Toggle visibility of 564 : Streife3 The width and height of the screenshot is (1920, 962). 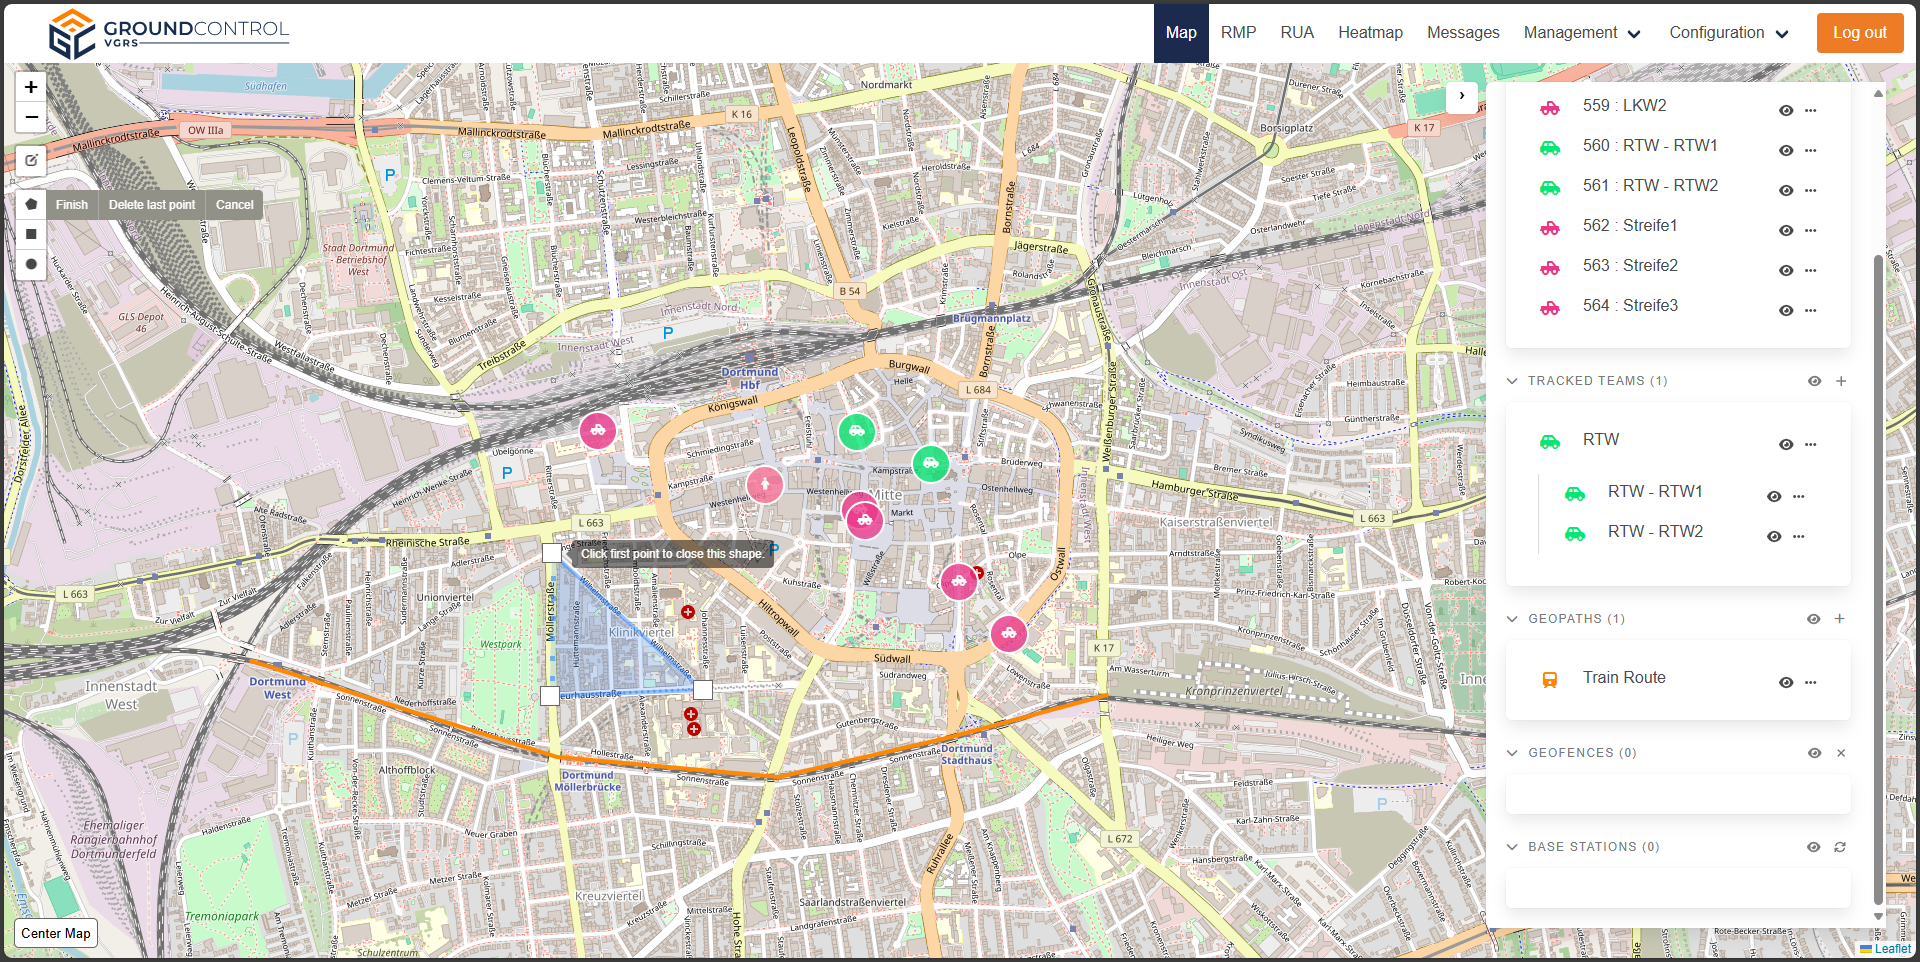click(1786, 310)
